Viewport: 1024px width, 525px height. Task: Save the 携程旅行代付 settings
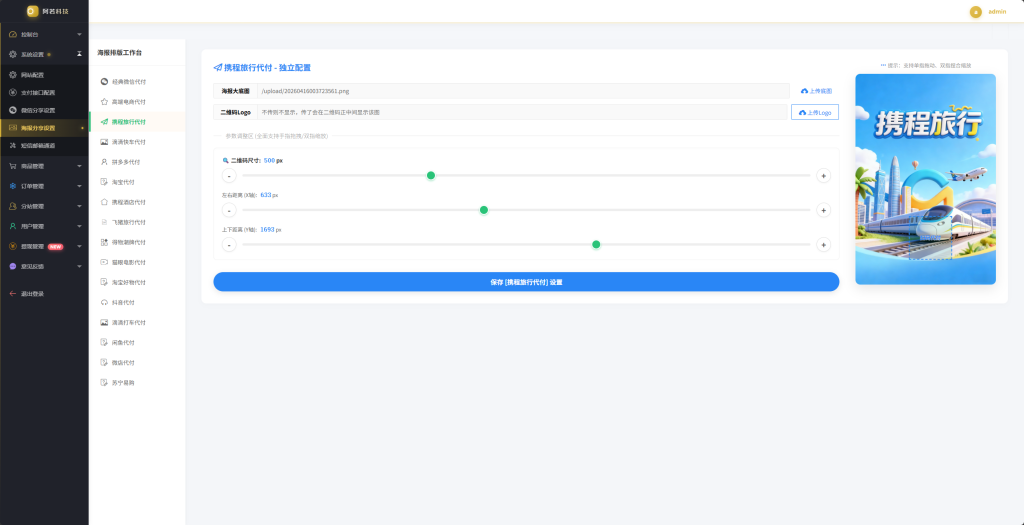pos(526,282)
